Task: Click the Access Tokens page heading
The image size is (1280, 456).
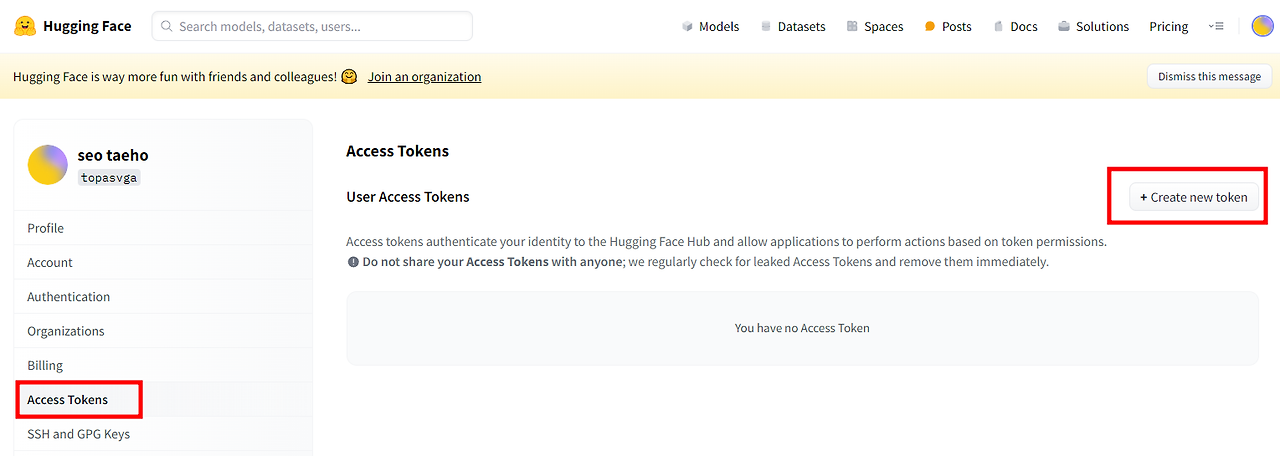Action: click(397, 151)
